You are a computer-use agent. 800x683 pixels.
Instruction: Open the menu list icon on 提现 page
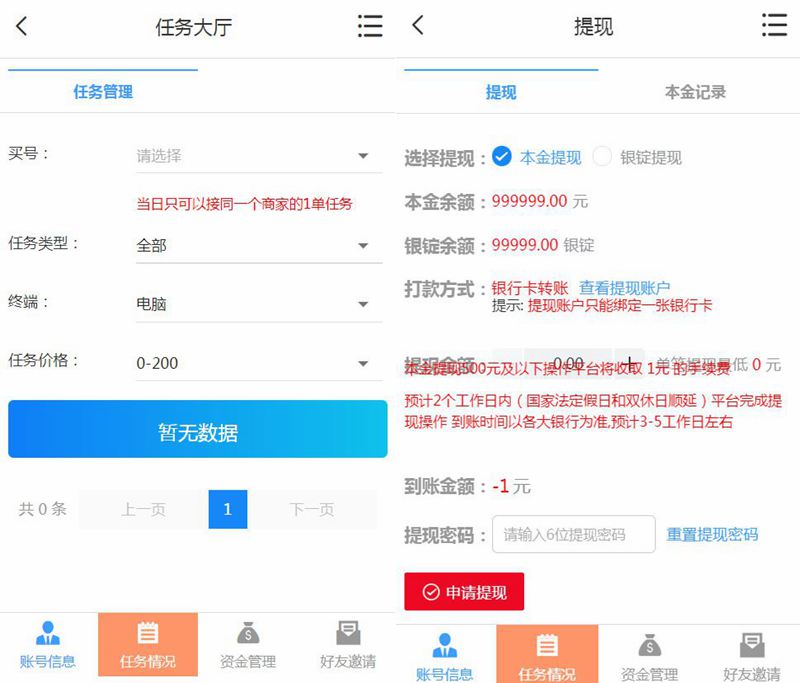774,27
